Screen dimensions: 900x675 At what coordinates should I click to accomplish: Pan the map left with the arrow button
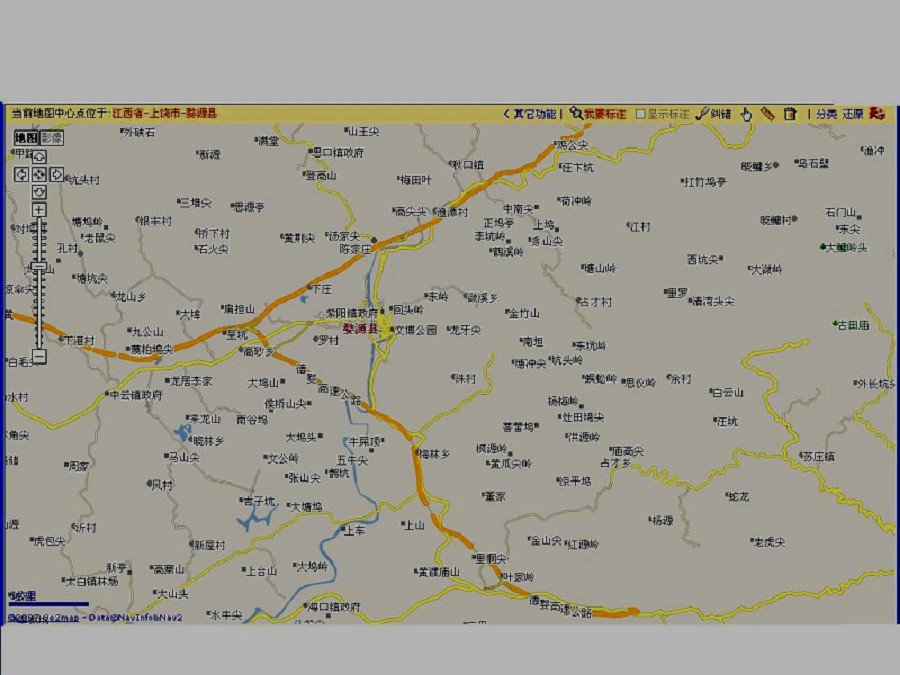click(21, 174)
